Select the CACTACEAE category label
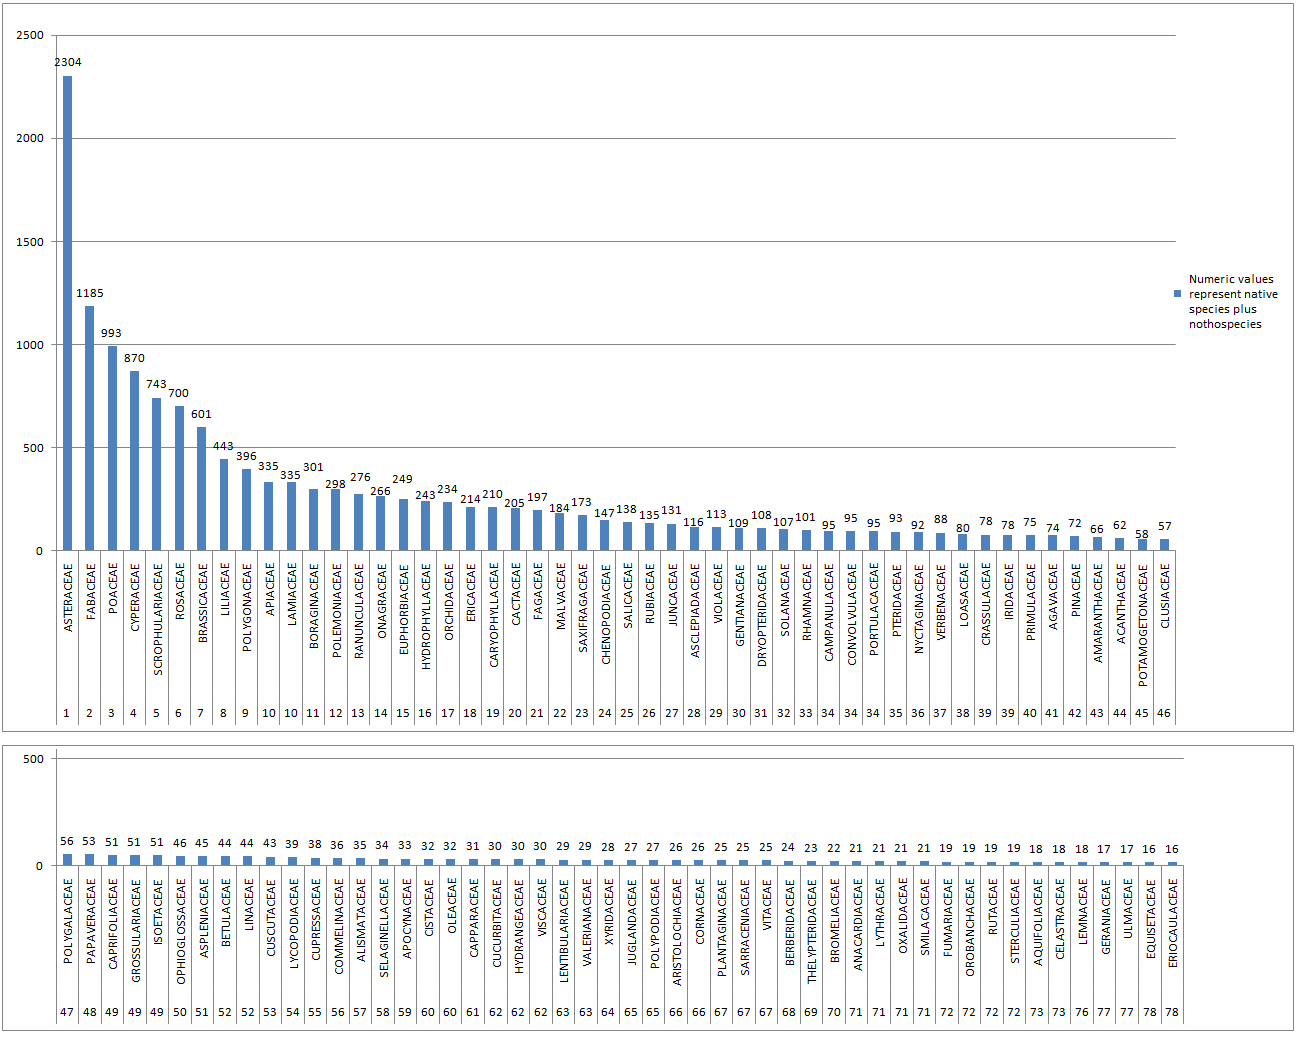 pyautogui.click(x=516, y=594)
